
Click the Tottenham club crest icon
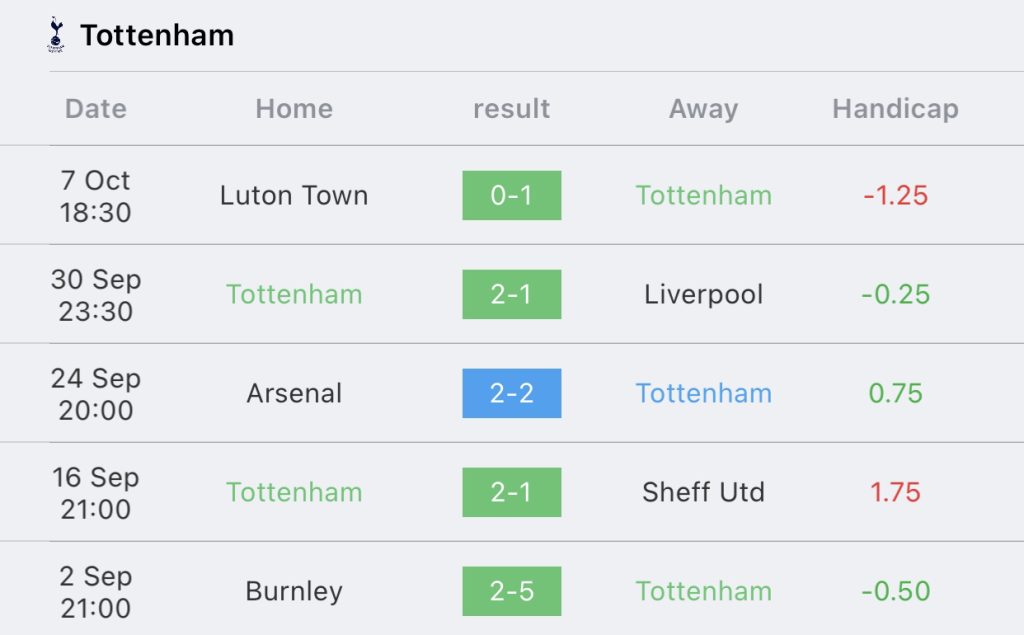pos(56,35)
